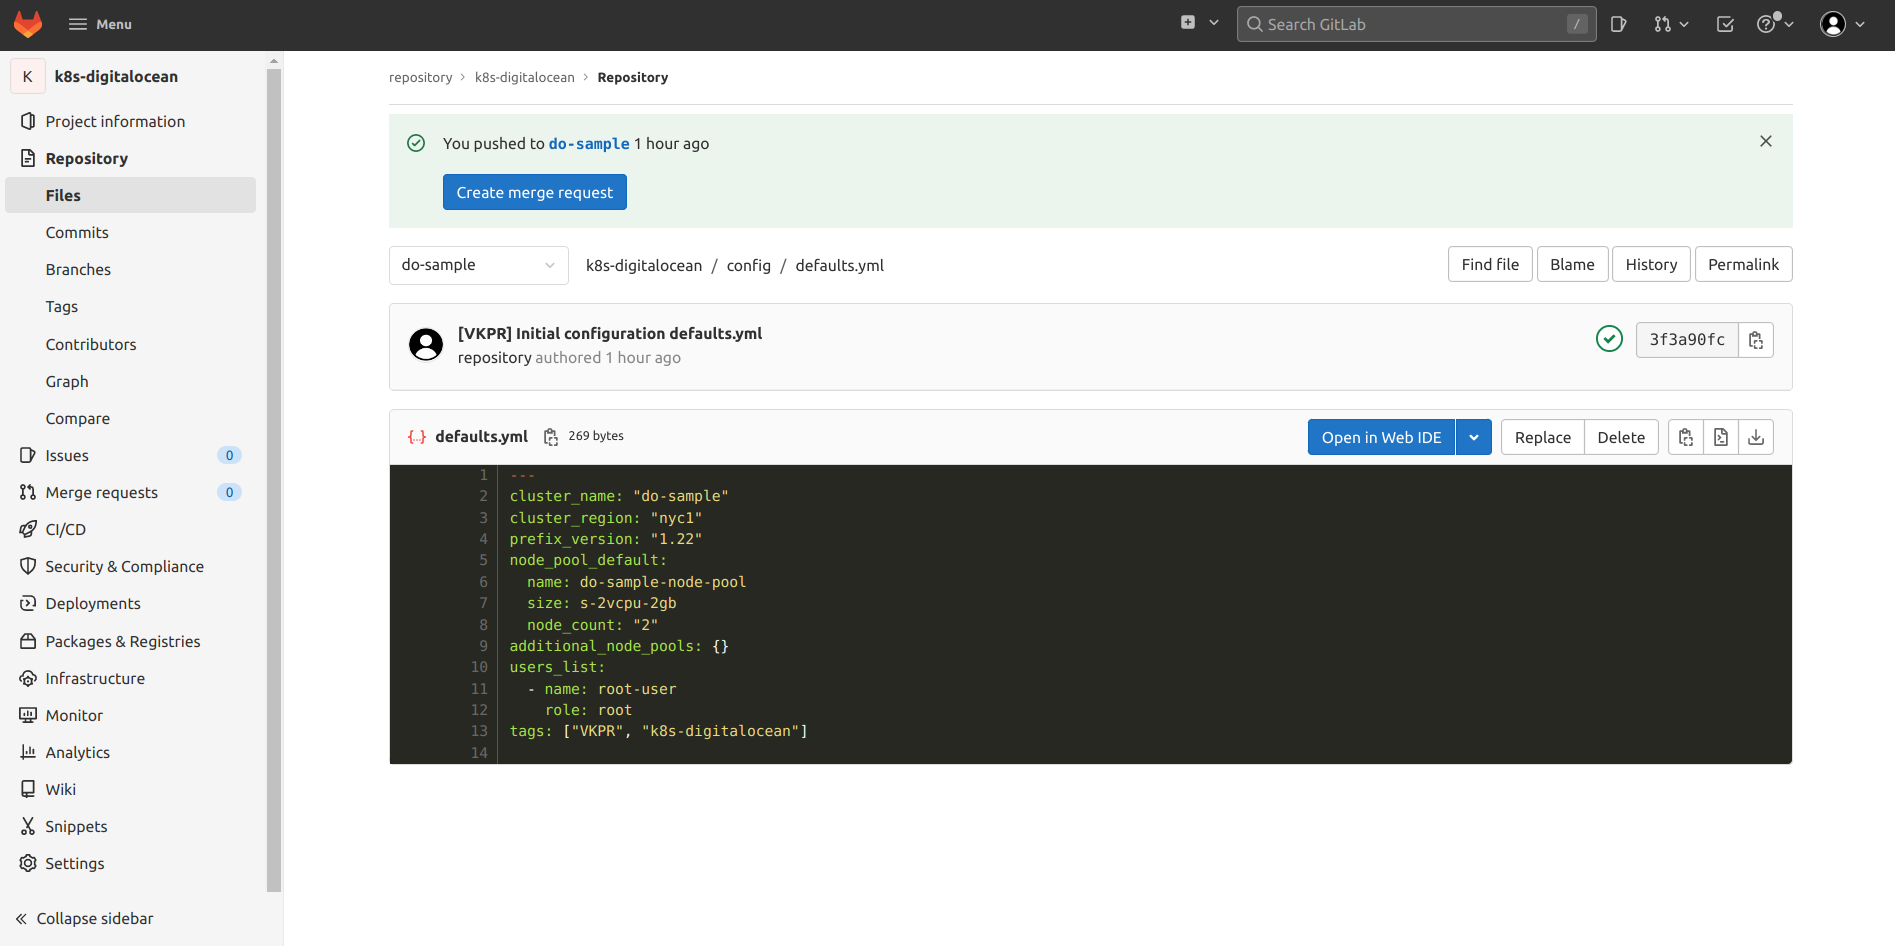Focus the Search GitLab field
Image resolution: width=1895 pixels, height=946 pixels.
(1416, 24)
